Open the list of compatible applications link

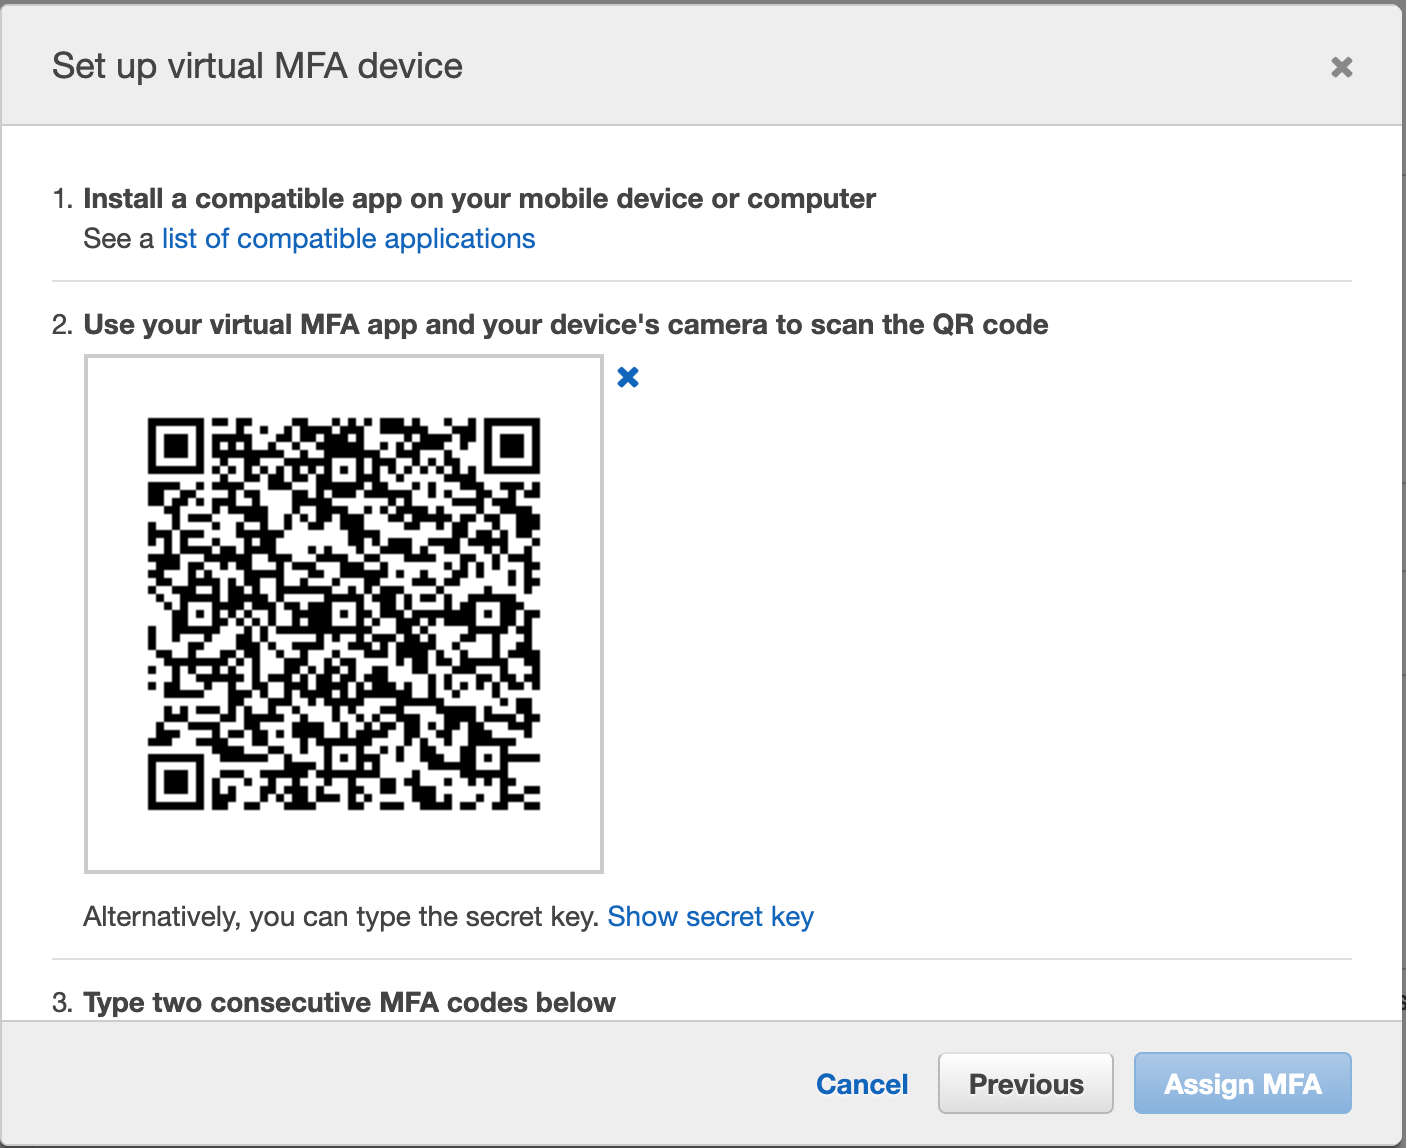[349, 239]
